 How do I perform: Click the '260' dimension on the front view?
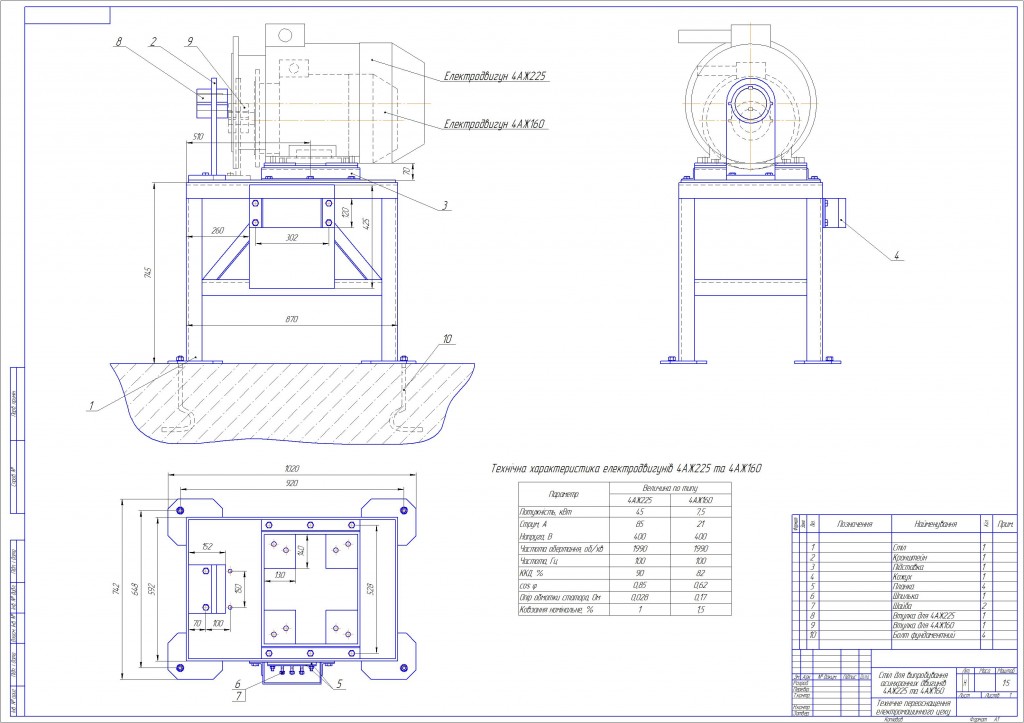click(x=218, y=230)
